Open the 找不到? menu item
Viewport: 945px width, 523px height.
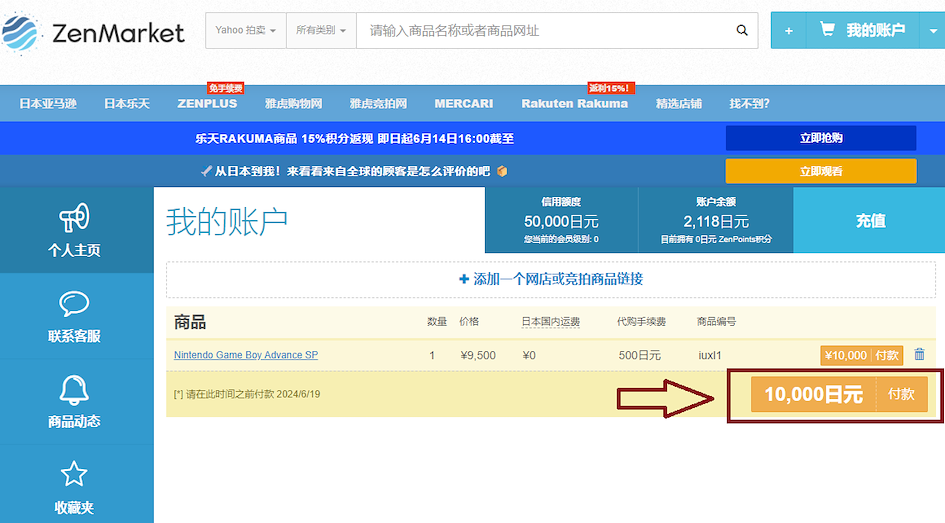click(x=749, y=104)
